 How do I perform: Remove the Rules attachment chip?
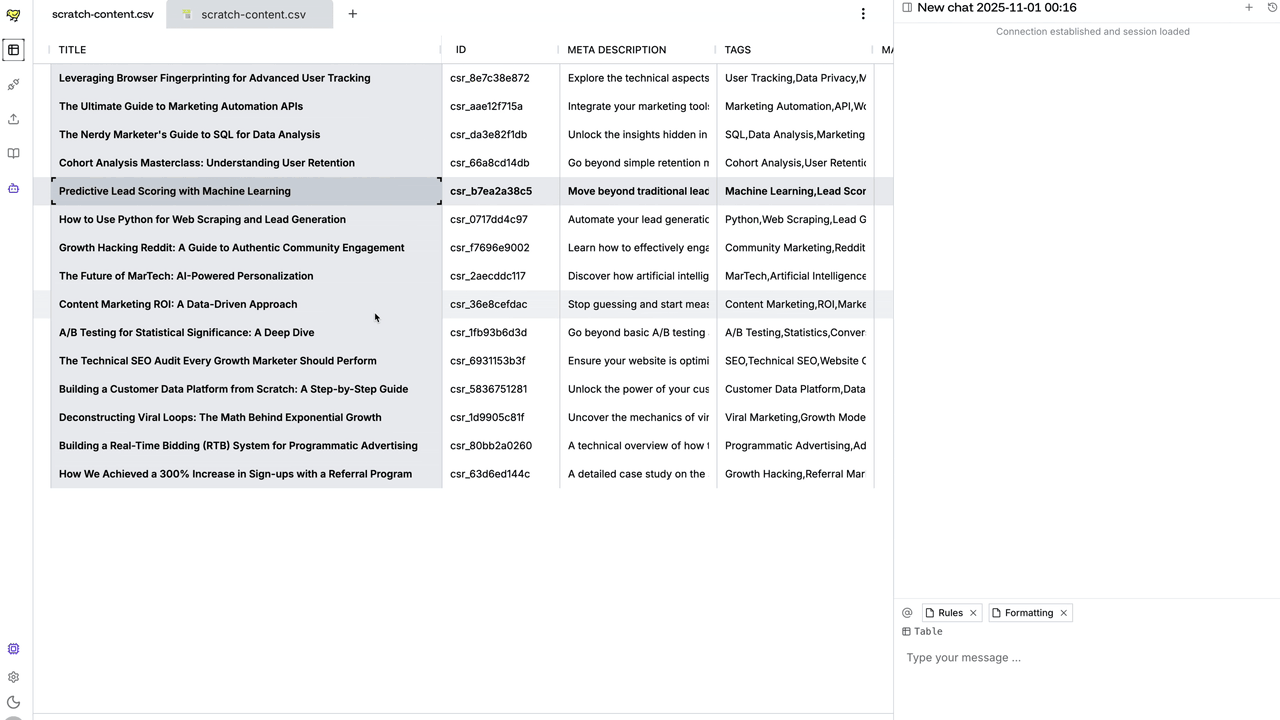click(972, 612)
